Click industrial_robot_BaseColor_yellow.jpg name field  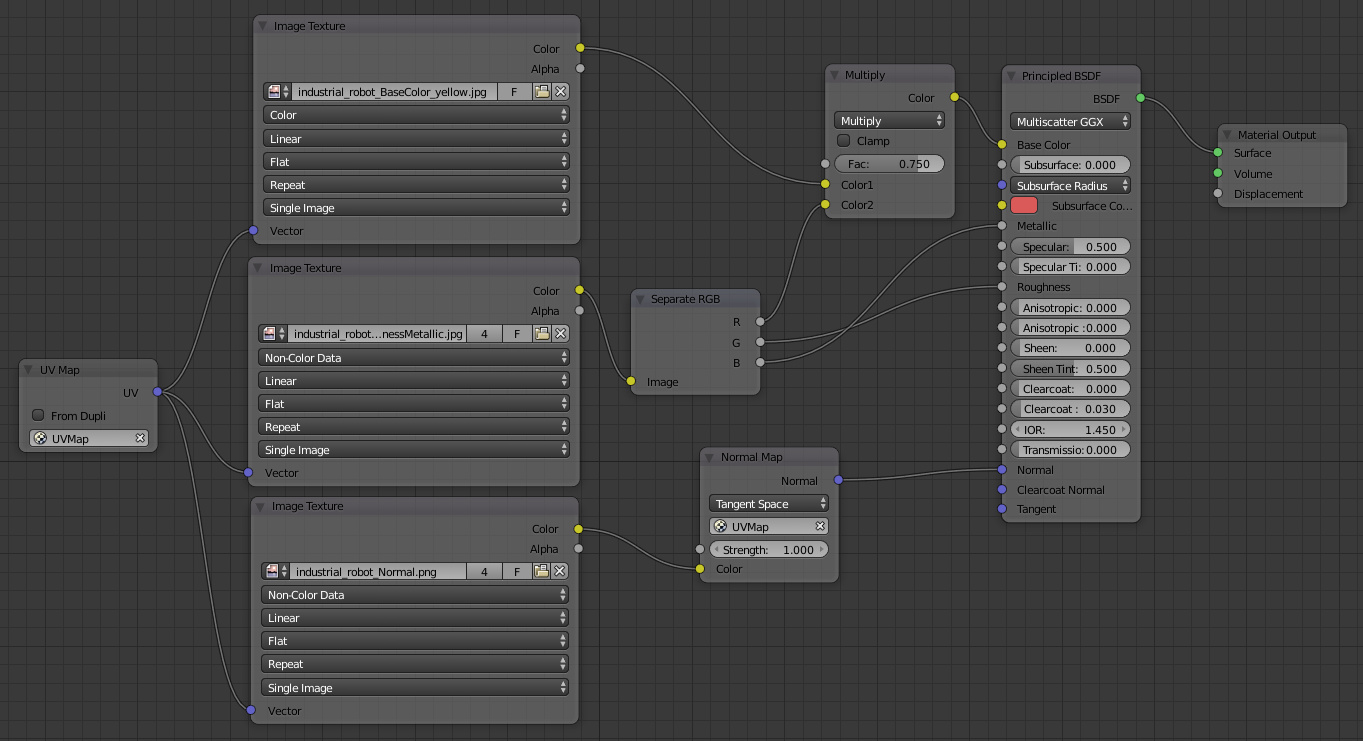click(394, 92)
